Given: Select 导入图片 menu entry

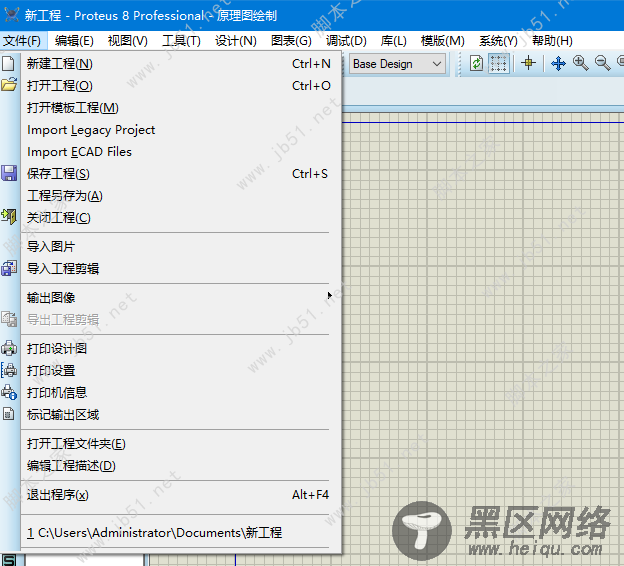Looking at the screenshot, I should click(x=181, y=247).
